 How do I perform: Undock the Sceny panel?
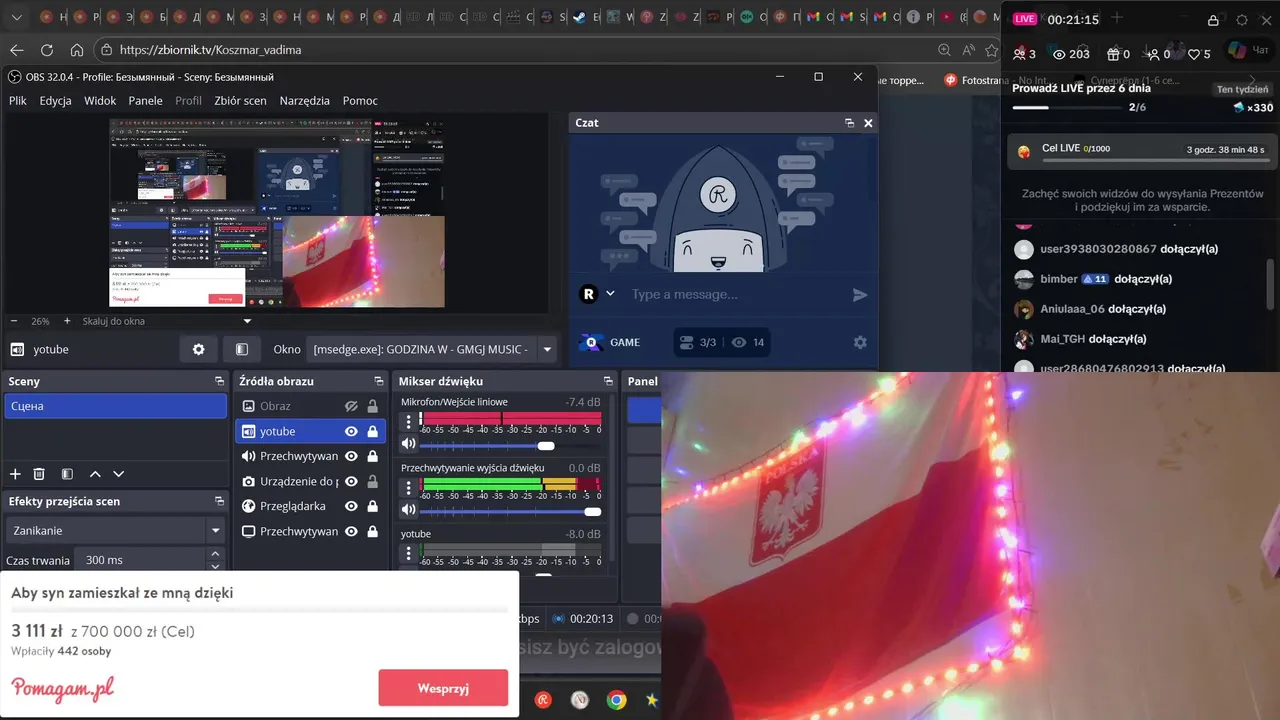(219, 381)
